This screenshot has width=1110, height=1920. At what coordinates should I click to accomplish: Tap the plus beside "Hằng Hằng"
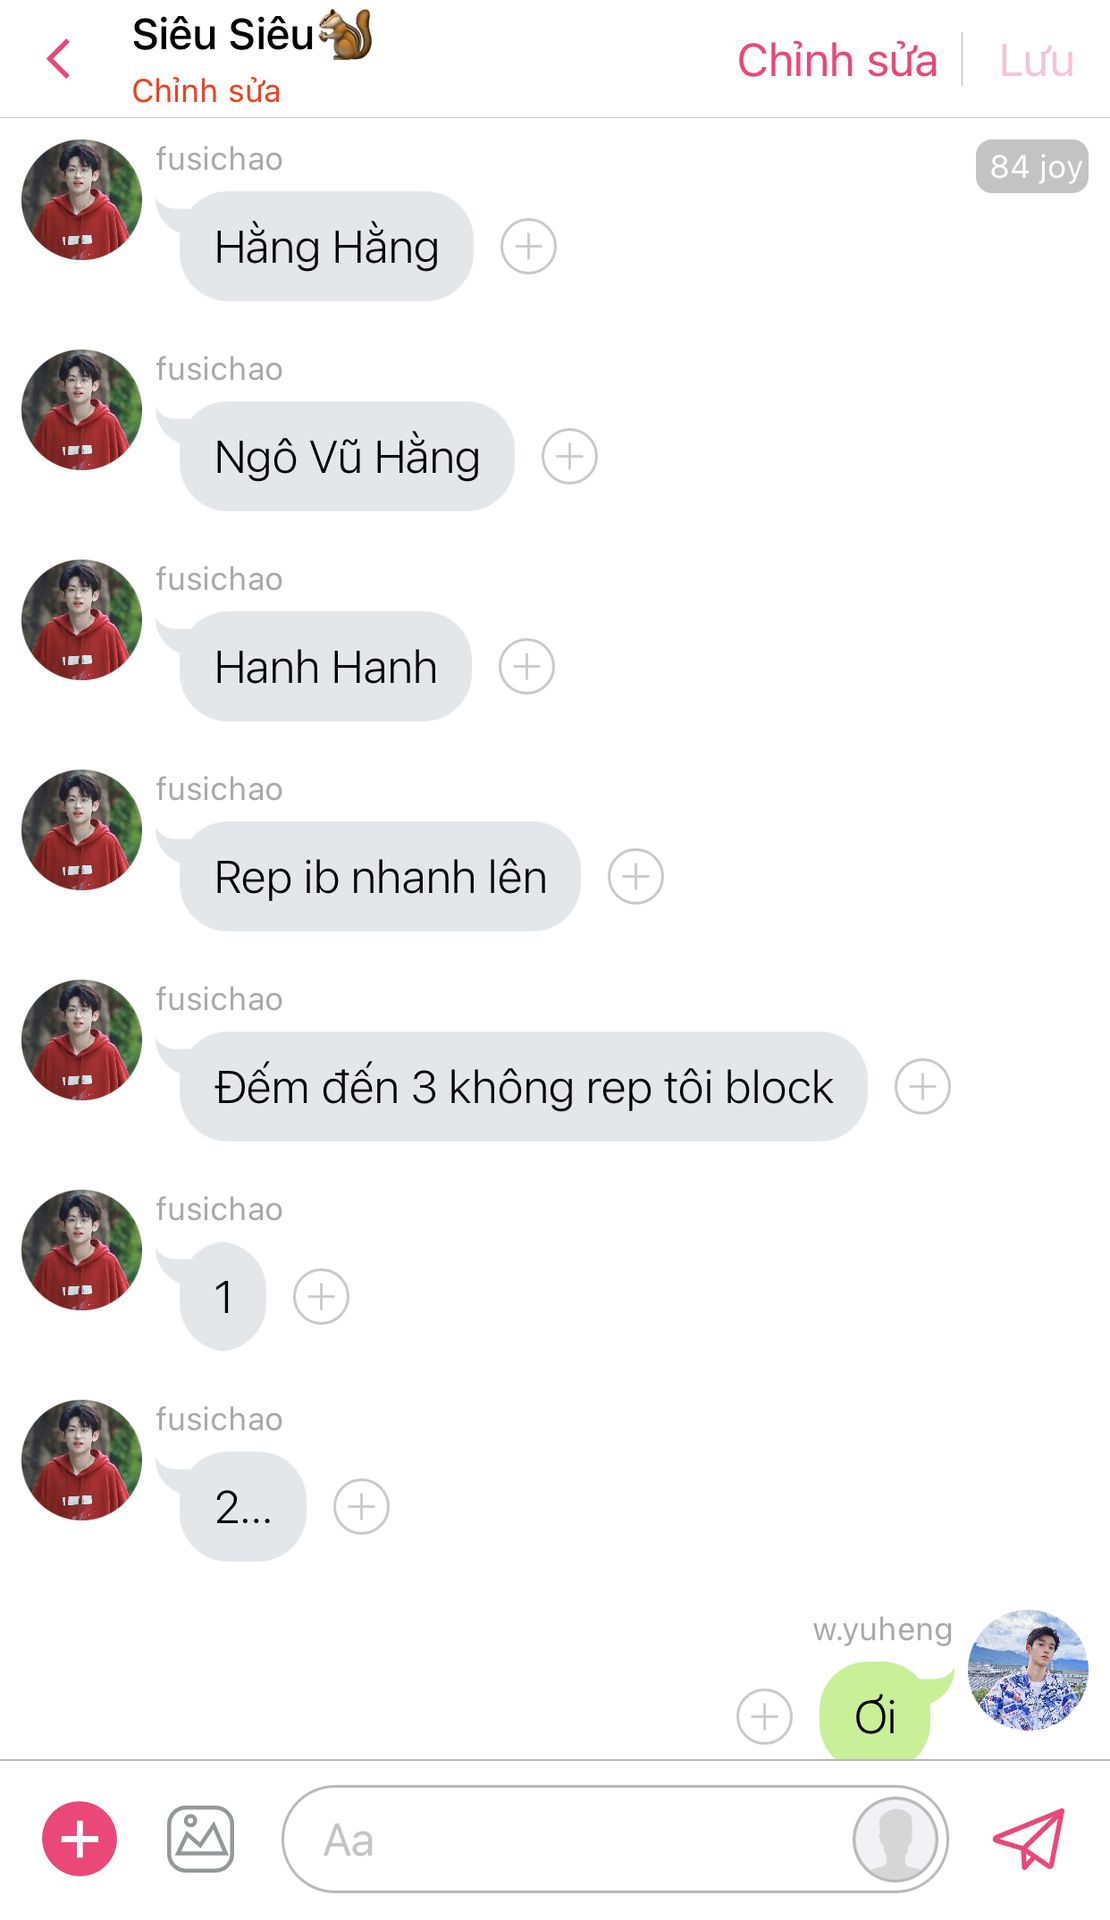pyautogui.click(x=528, y=246)
